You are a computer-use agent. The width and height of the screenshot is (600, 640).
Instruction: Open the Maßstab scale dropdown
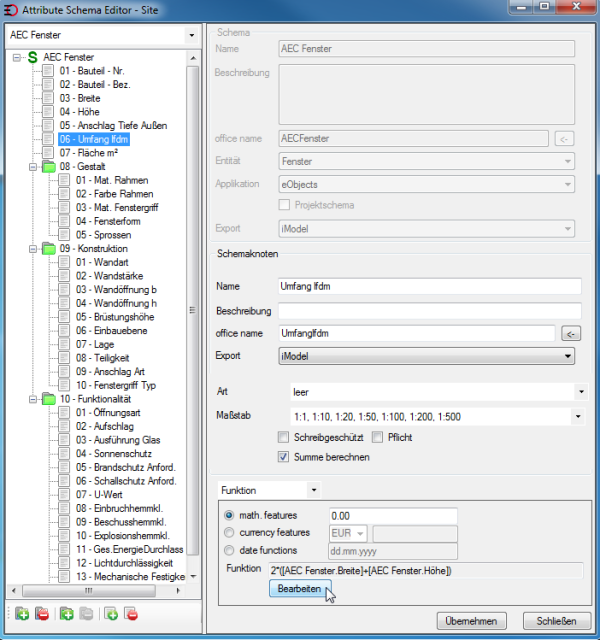pyautogui.click(x=578, y=416)
